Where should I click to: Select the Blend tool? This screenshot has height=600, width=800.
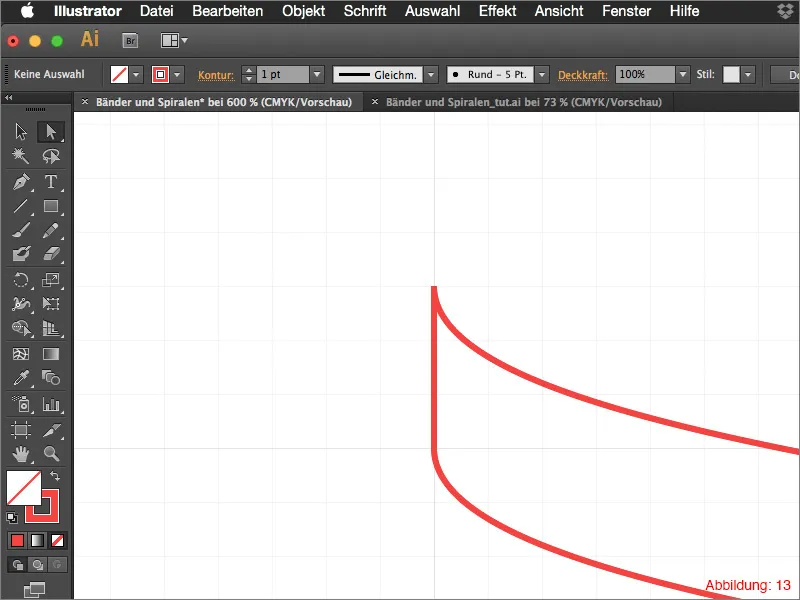(x=51, y=378)
